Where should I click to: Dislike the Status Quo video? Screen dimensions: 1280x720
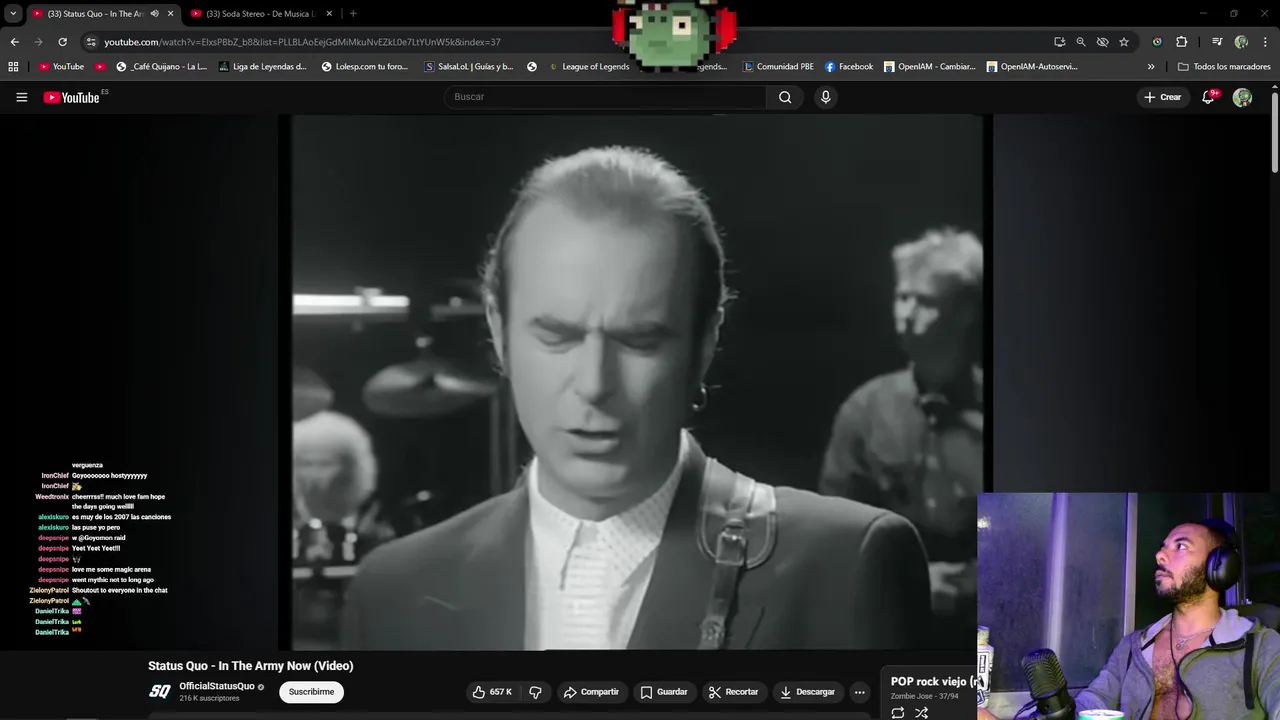536,692
